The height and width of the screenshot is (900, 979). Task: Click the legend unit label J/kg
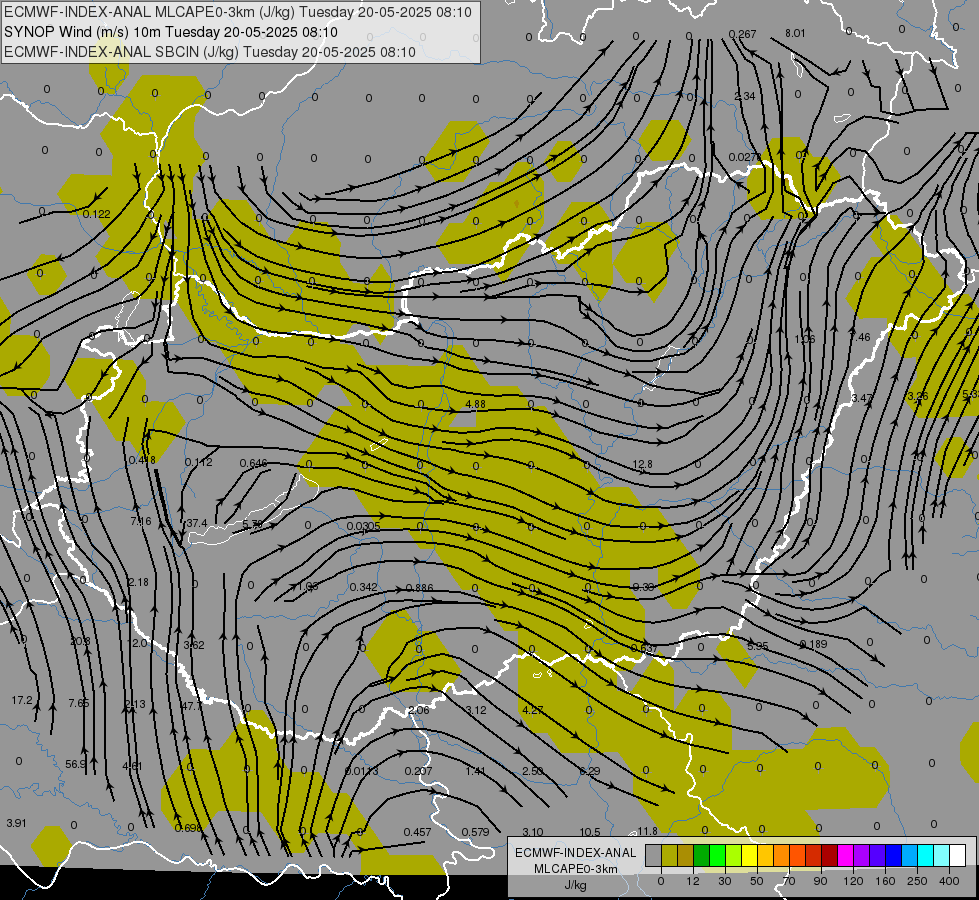pos(575,885)
